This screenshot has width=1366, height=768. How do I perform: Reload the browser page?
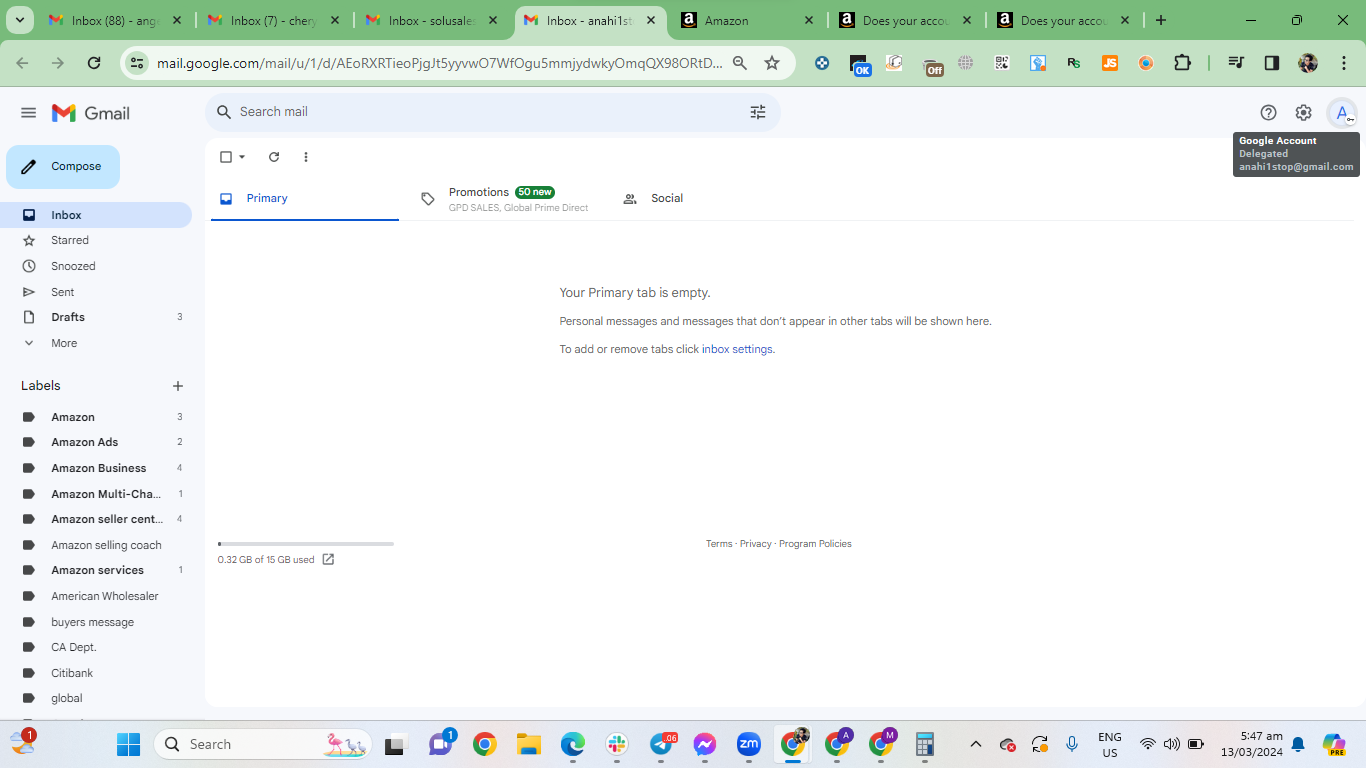pyautogui.click(x=94, y=63)
